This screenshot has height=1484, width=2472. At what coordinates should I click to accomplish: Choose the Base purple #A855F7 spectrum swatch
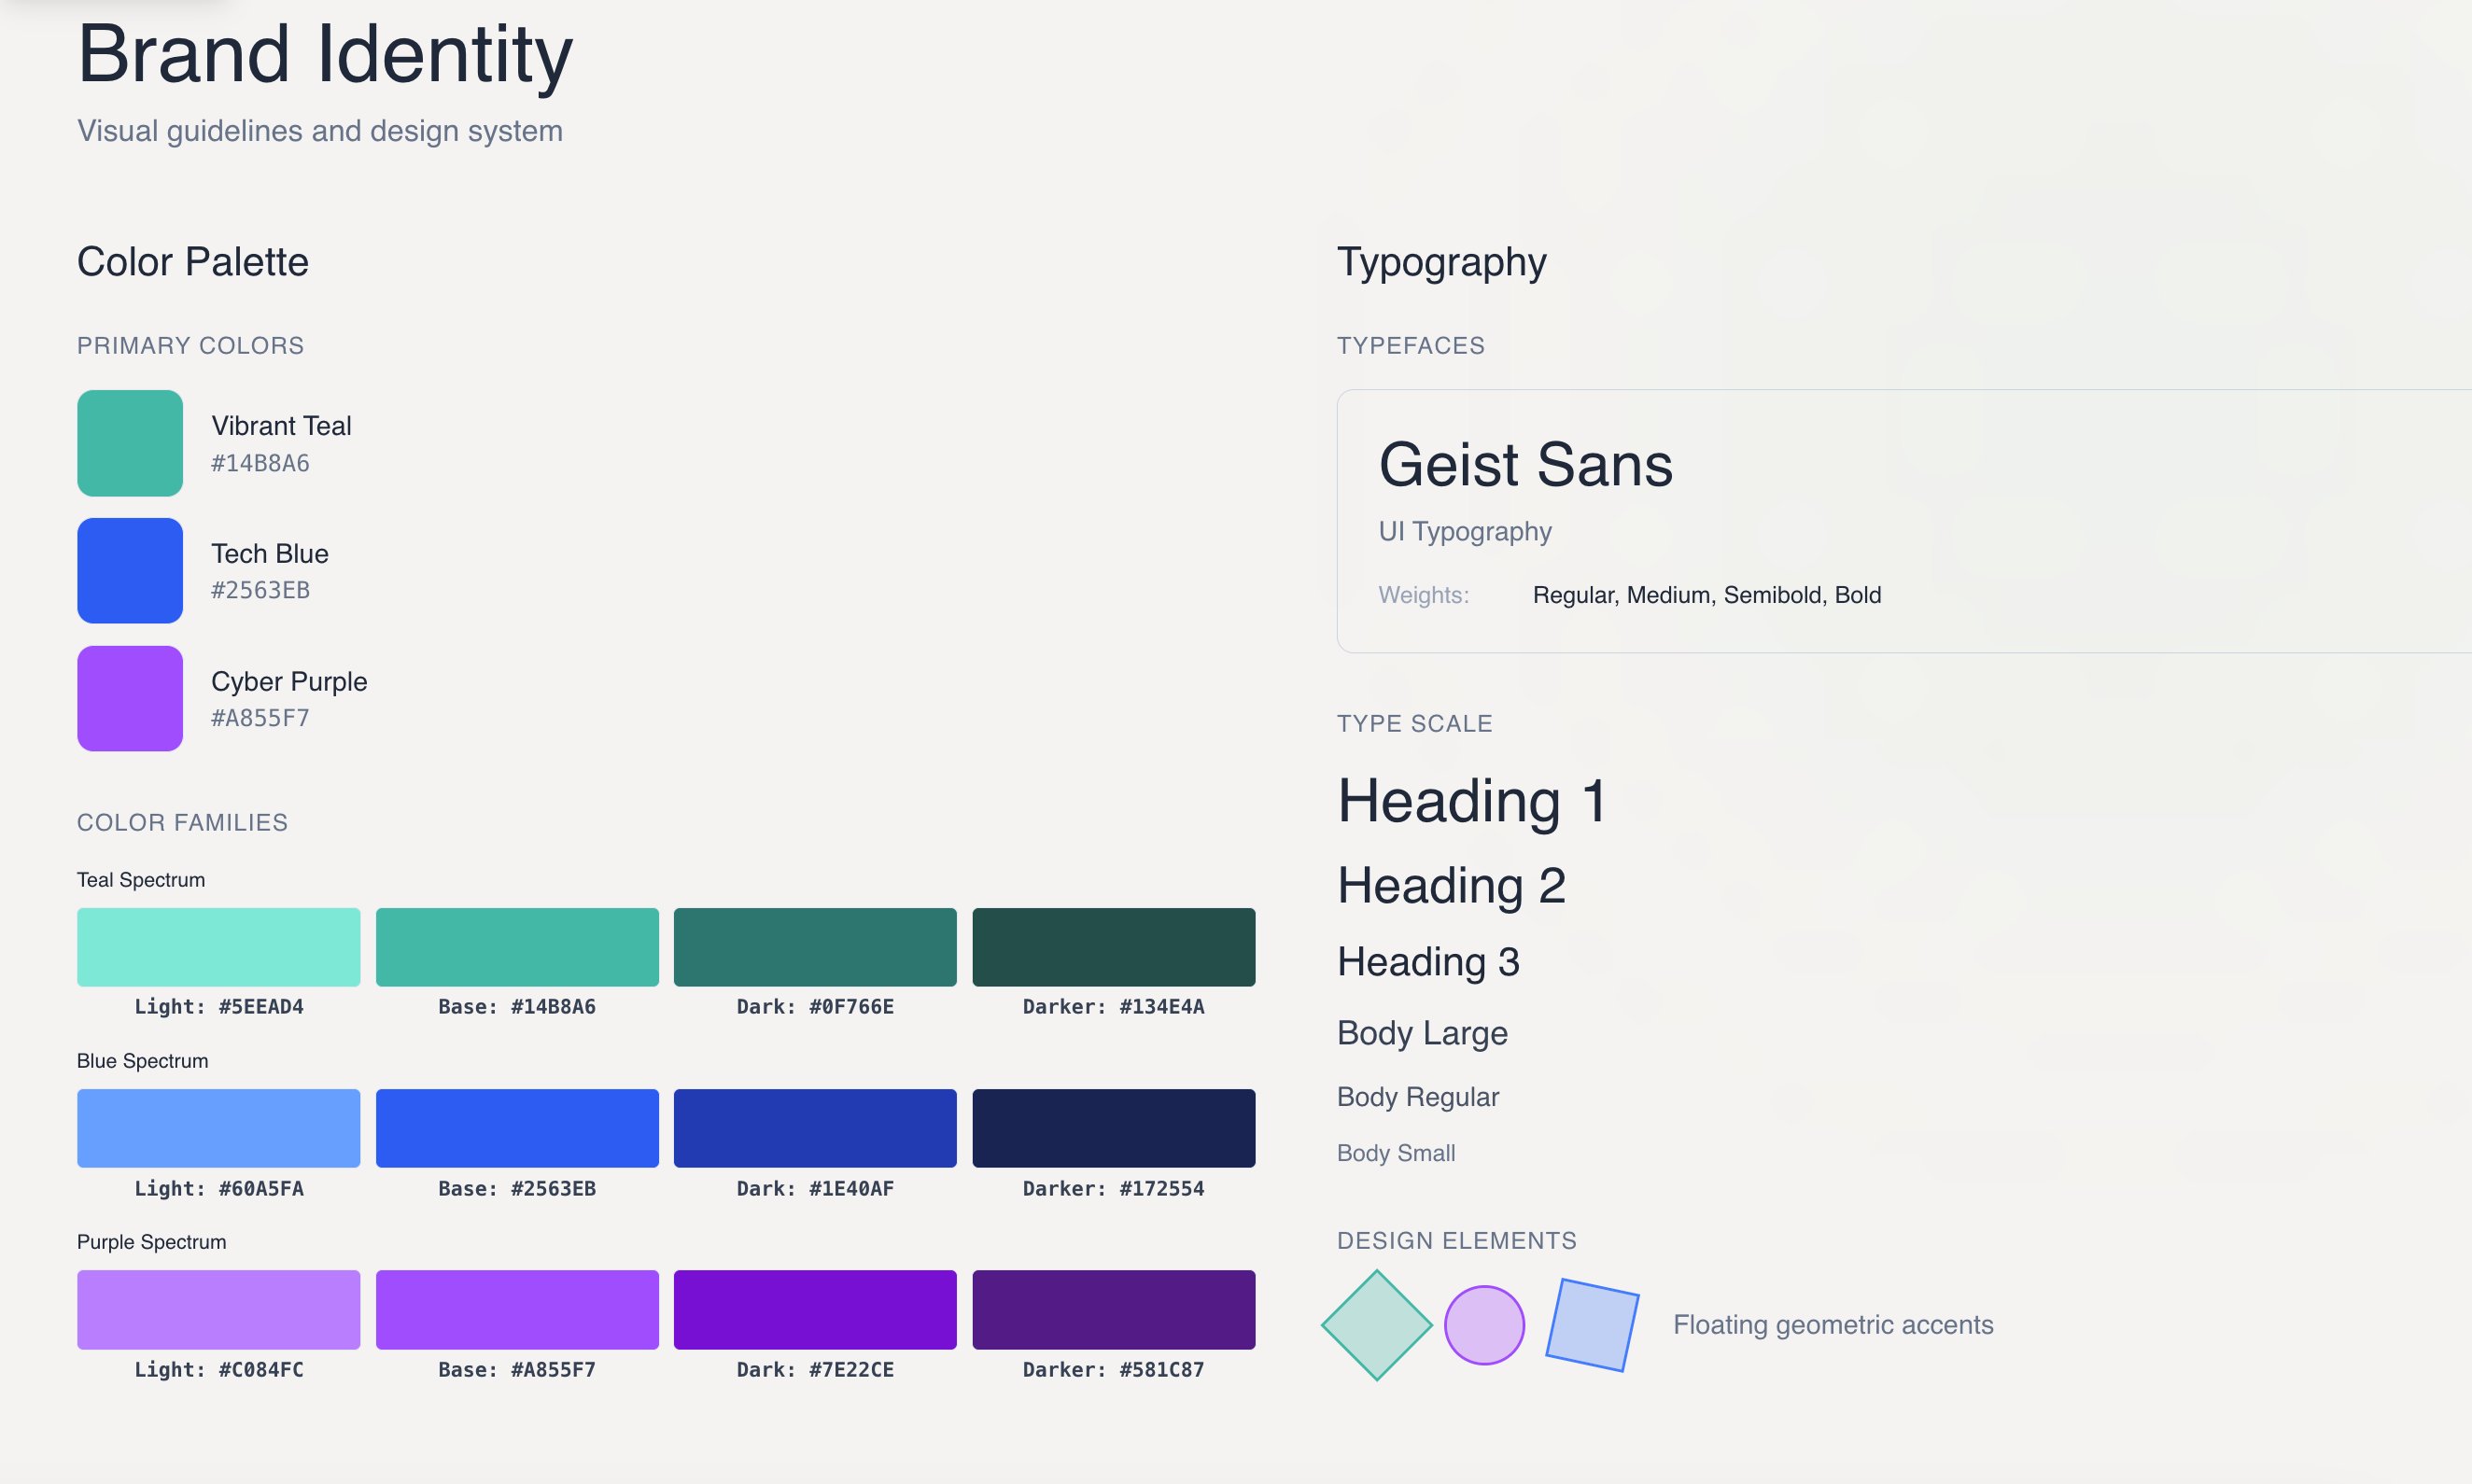517,1310
